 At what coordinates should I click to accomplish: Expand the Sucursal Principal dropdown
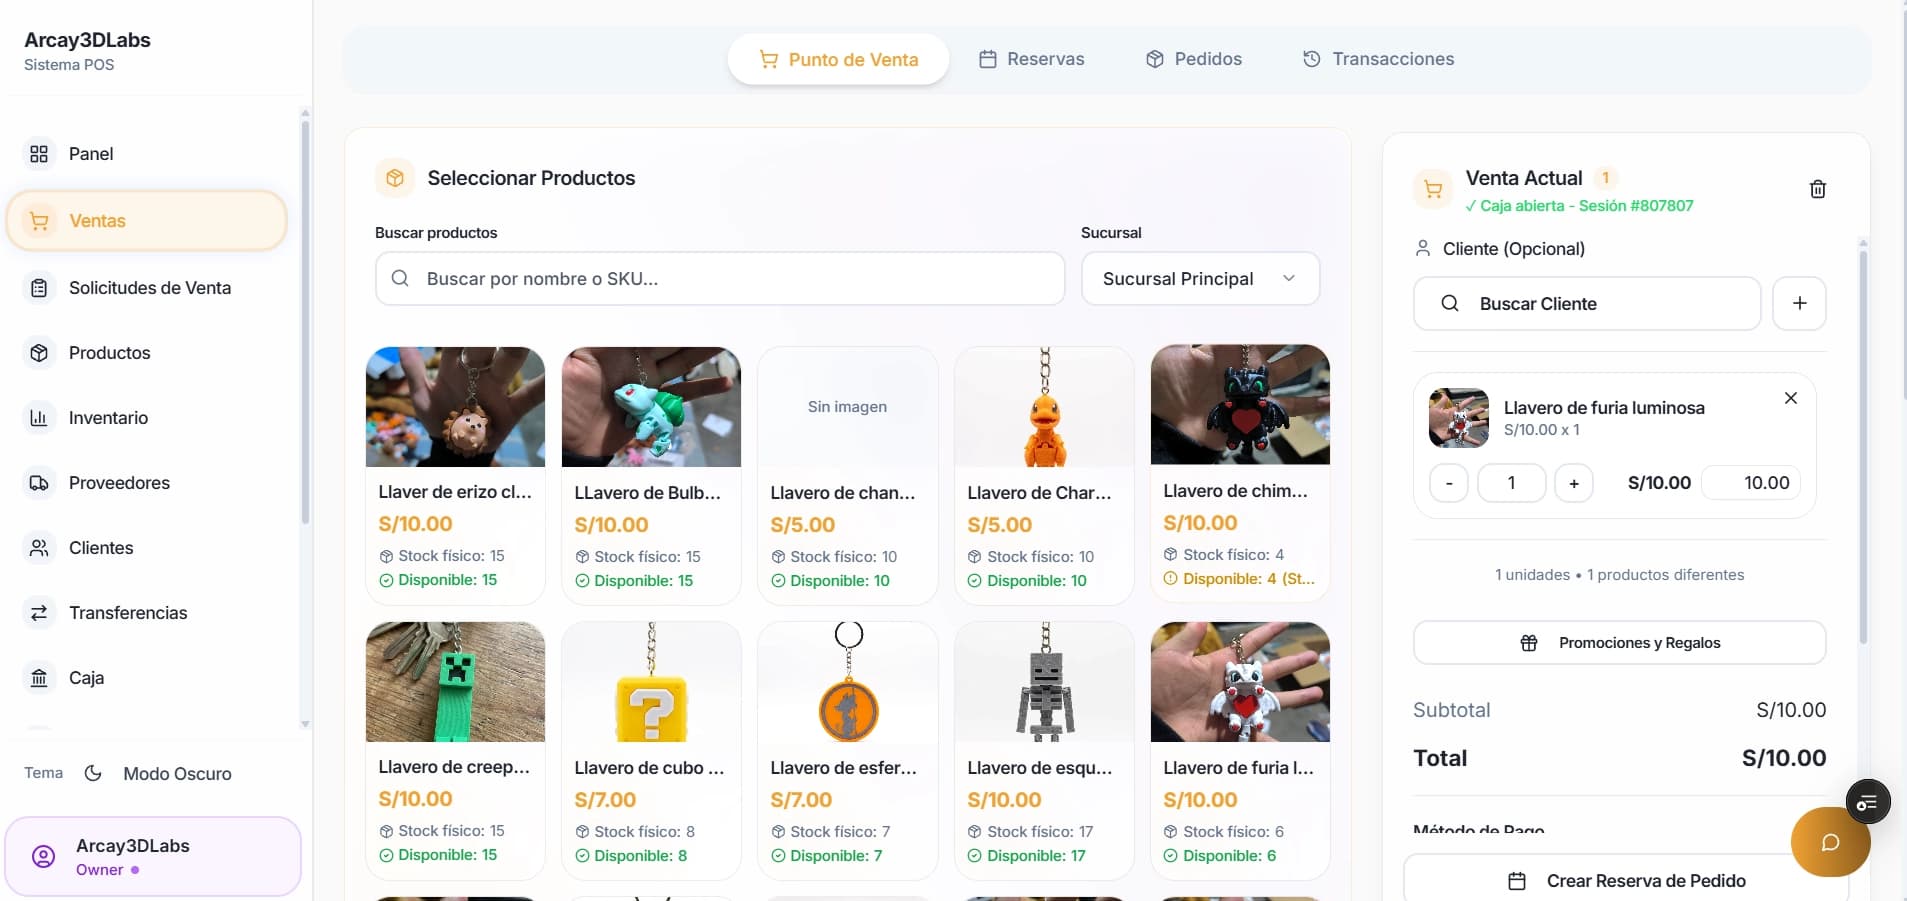[x=1200, y=278]
